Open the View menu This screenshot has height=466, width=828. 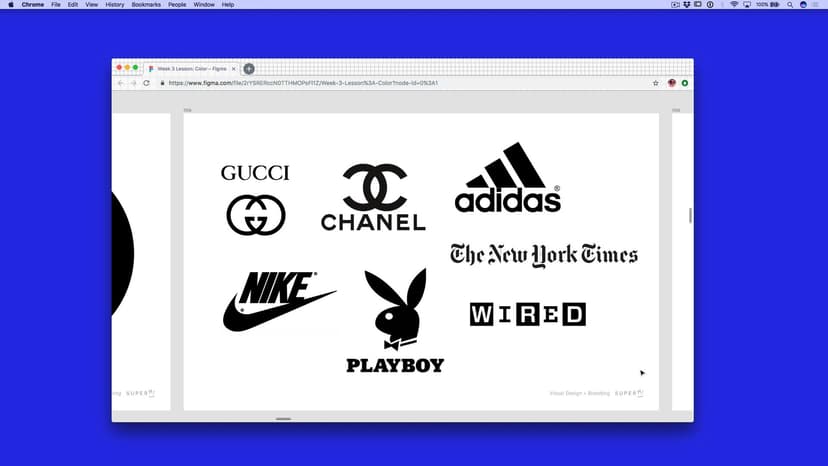point(91,4)
